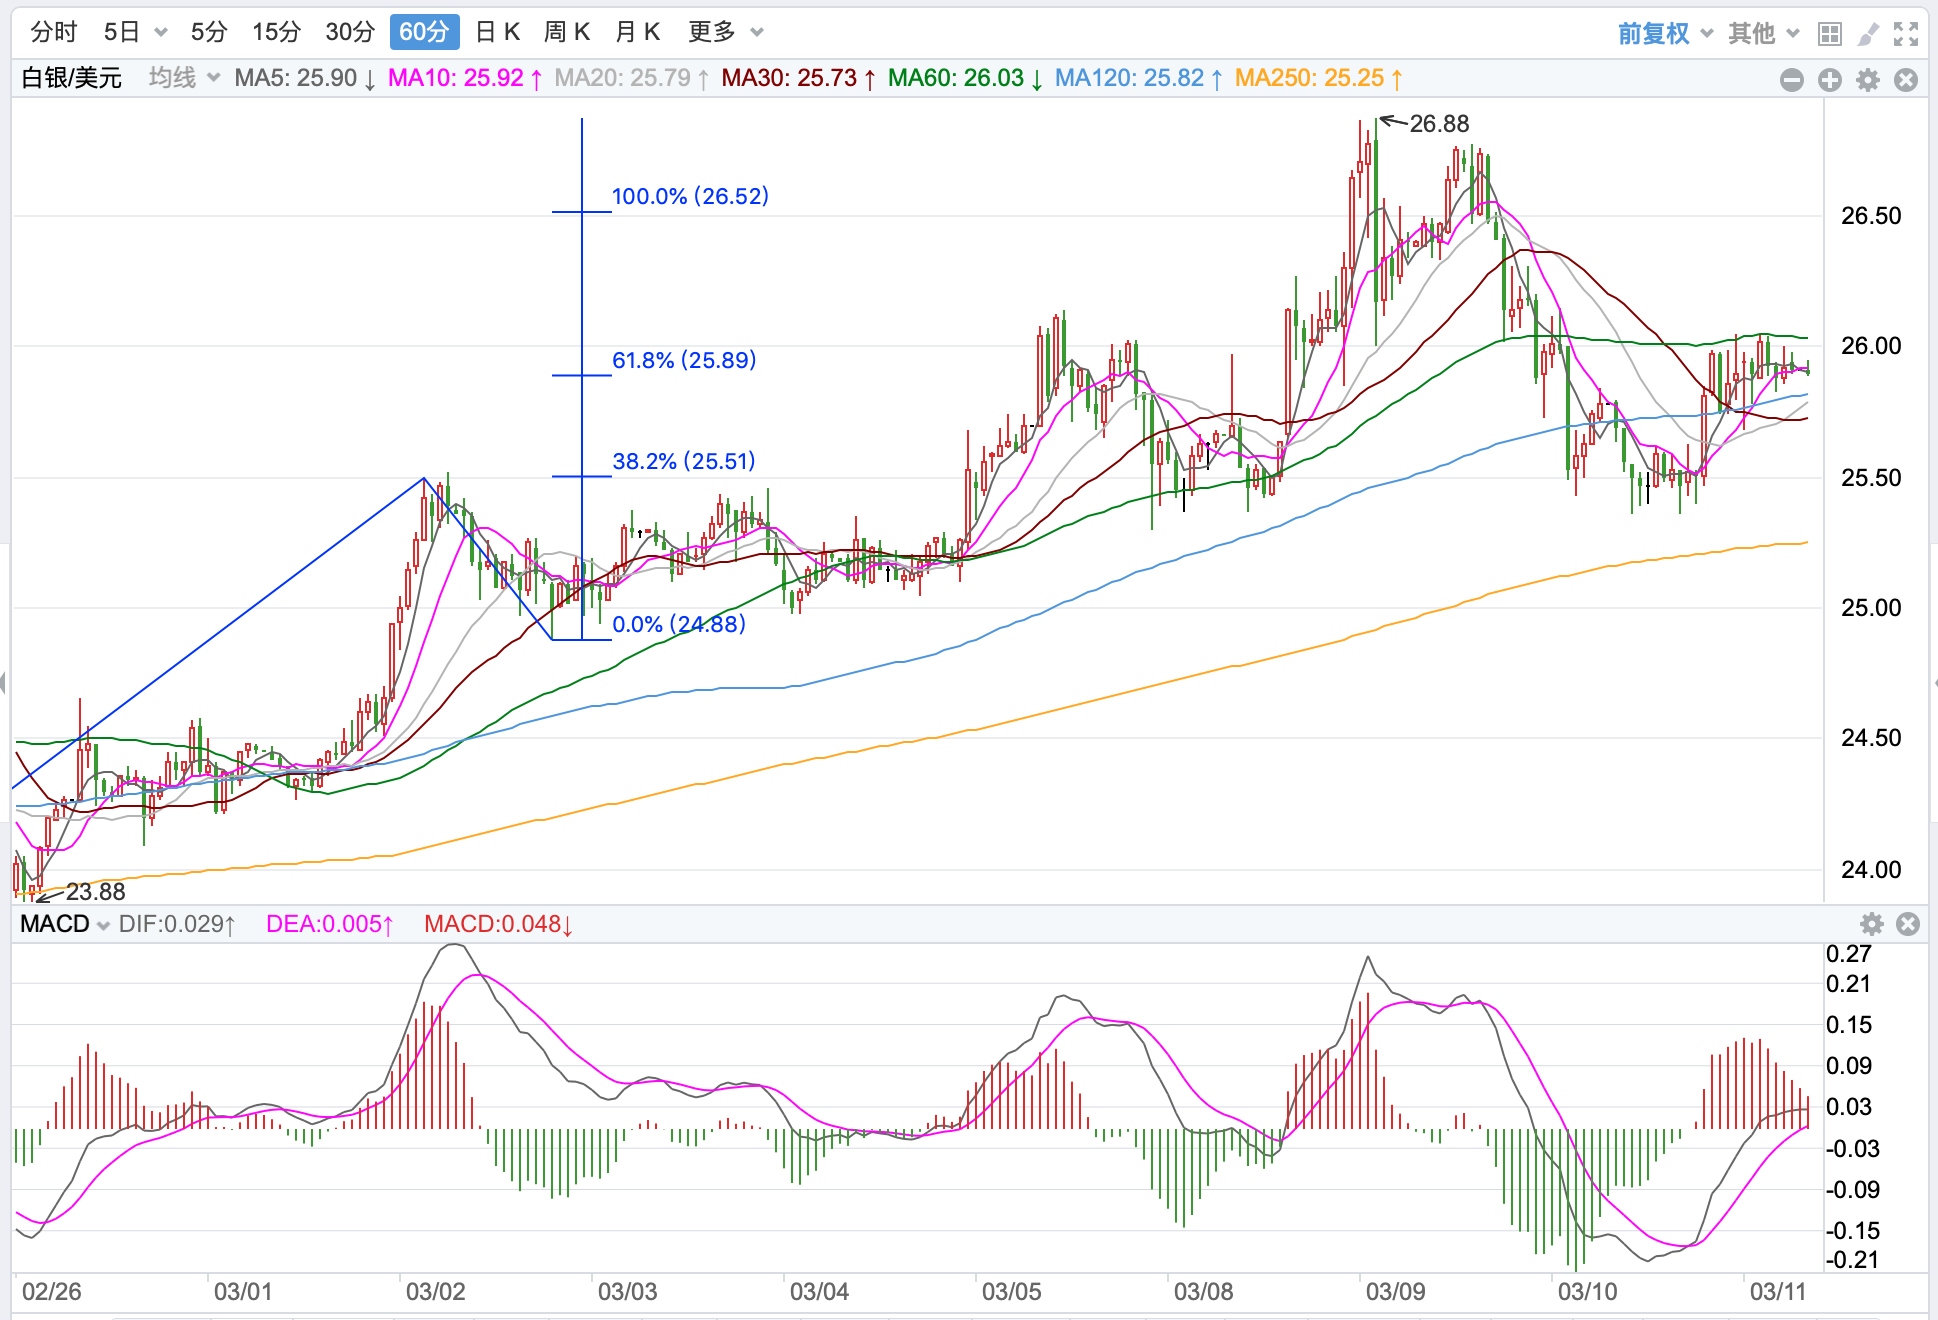Click the 61.8% Fibonacci retracement level label
The height and width of the screenshot is (1320, 1938).
pyautogui.click(x=684, y=360)
